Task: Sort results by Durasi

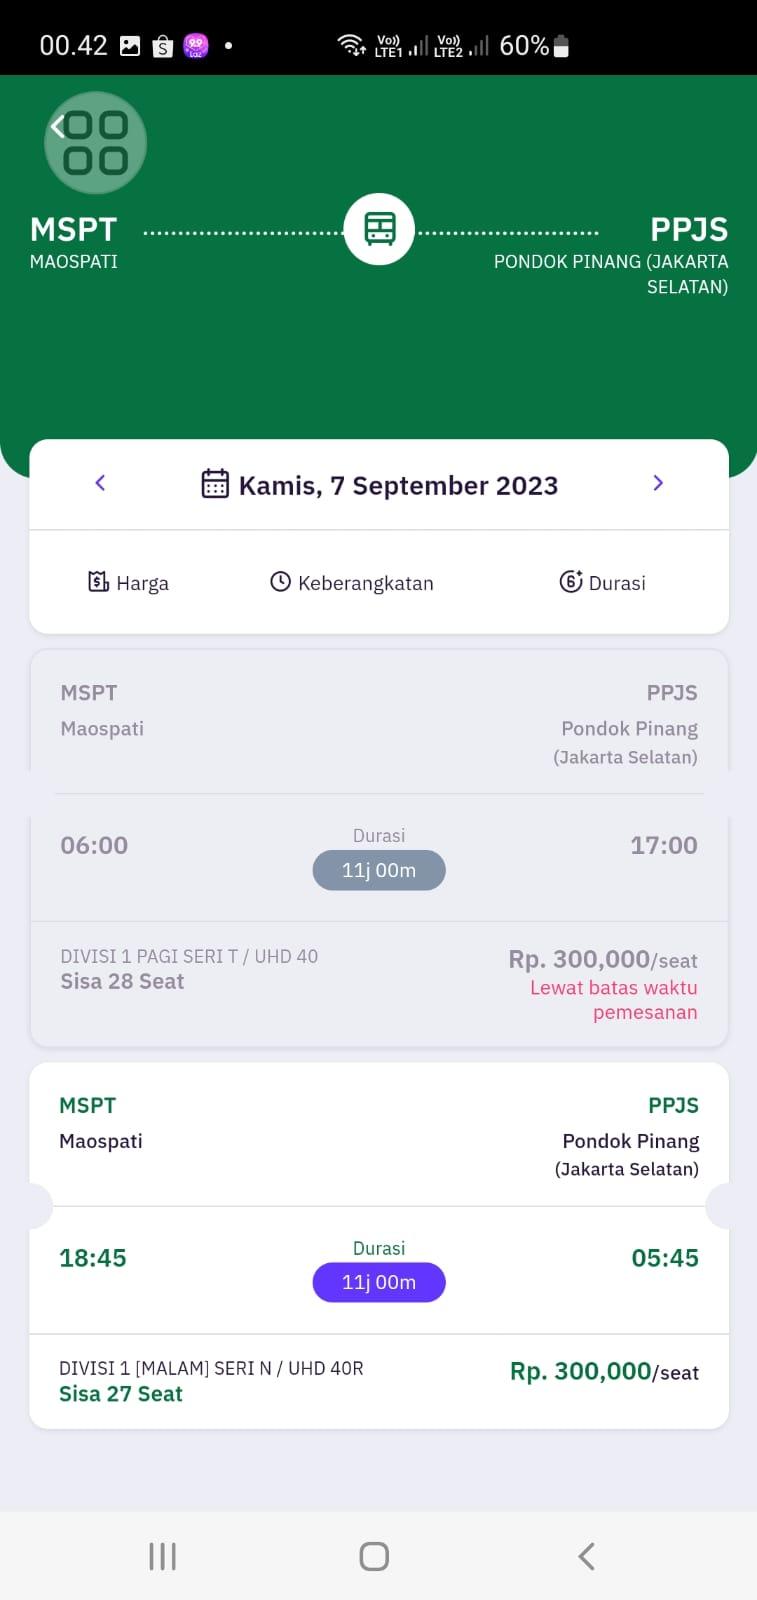Action: (603, 582)
